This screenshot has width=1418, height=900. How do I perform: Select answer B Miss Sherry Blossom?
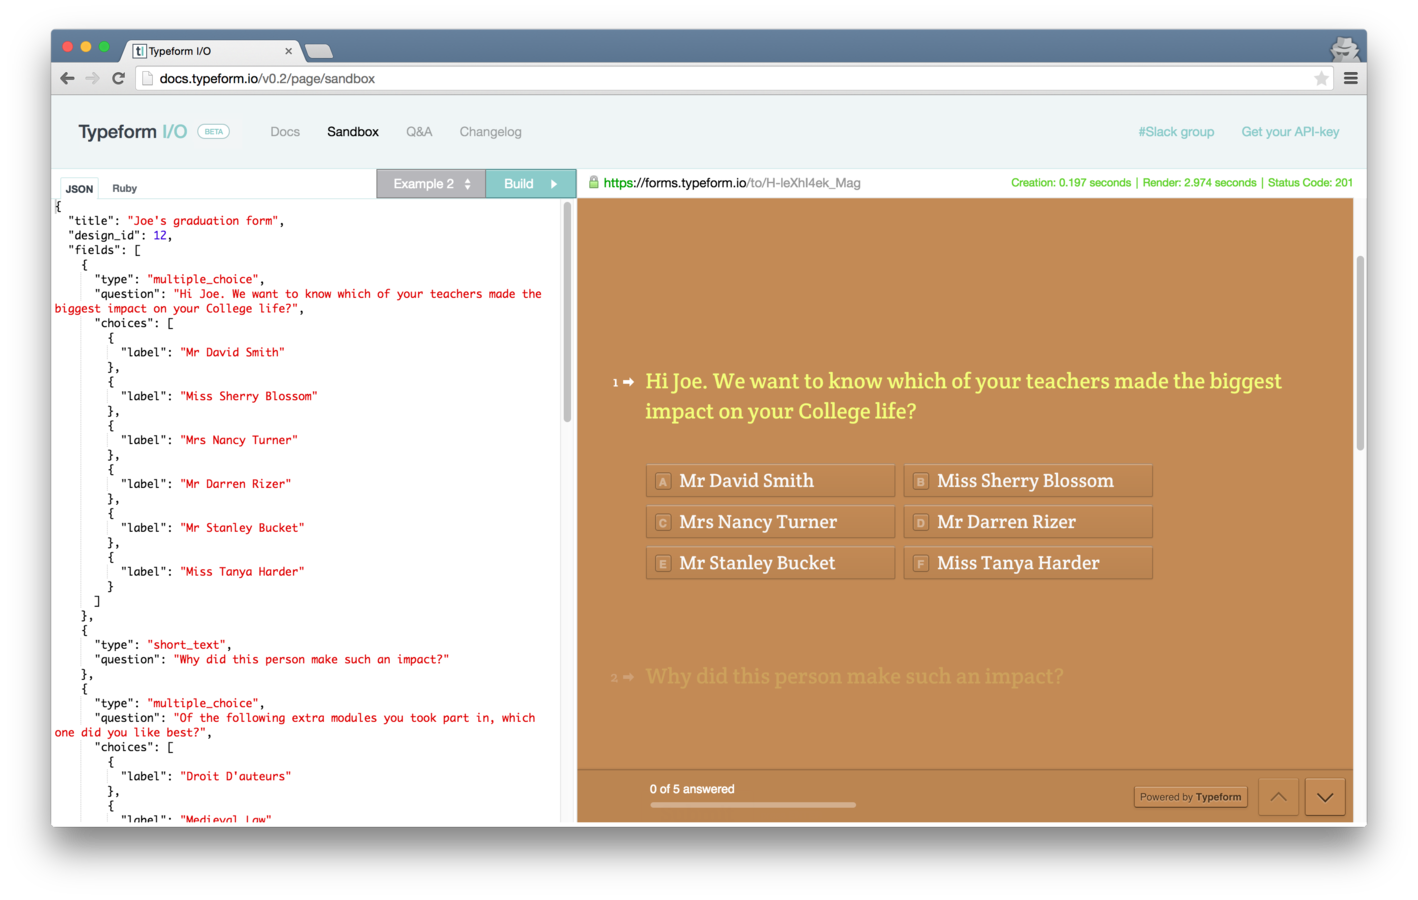click(1028, 481)
